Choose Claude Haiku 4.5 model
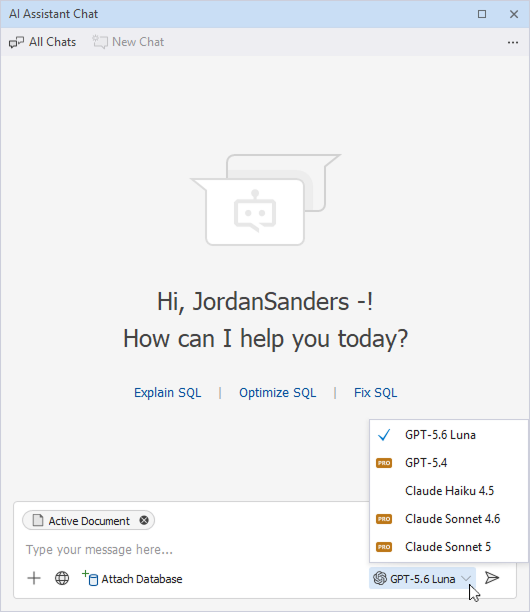 coord(448,491)
